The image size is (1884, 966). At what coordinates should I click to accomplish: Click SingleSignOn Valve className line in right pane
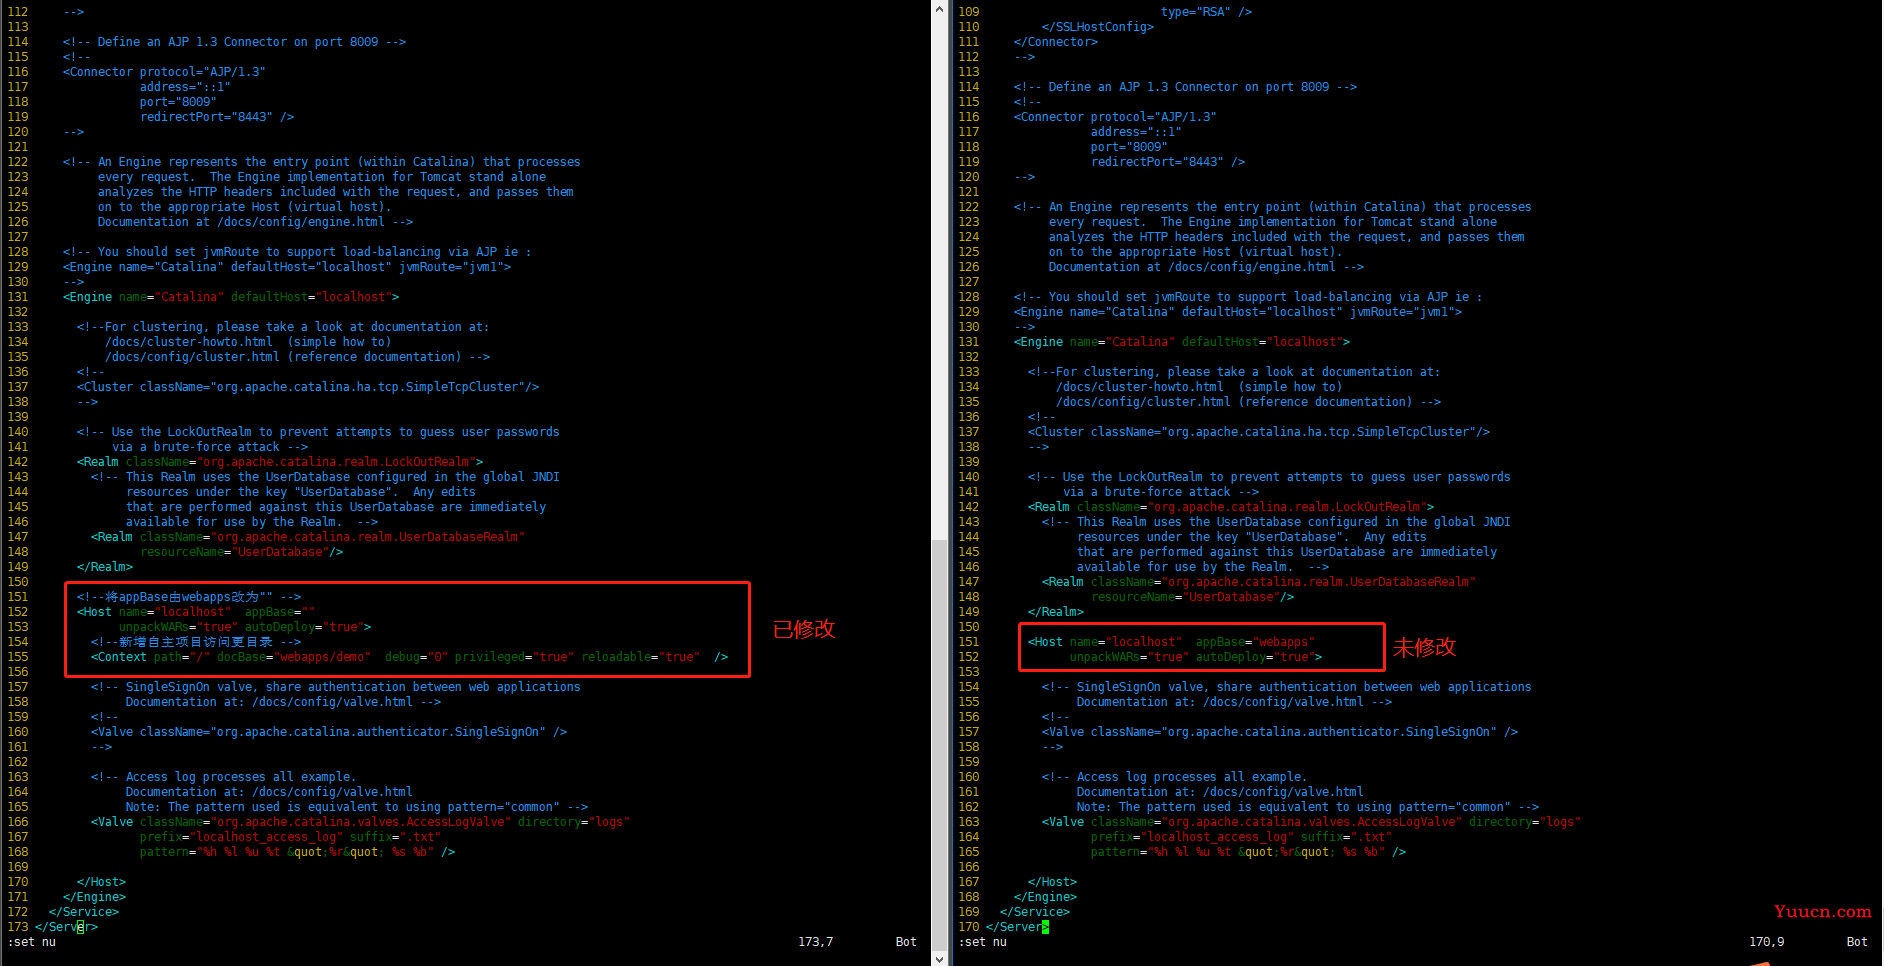pos(1280,732)
